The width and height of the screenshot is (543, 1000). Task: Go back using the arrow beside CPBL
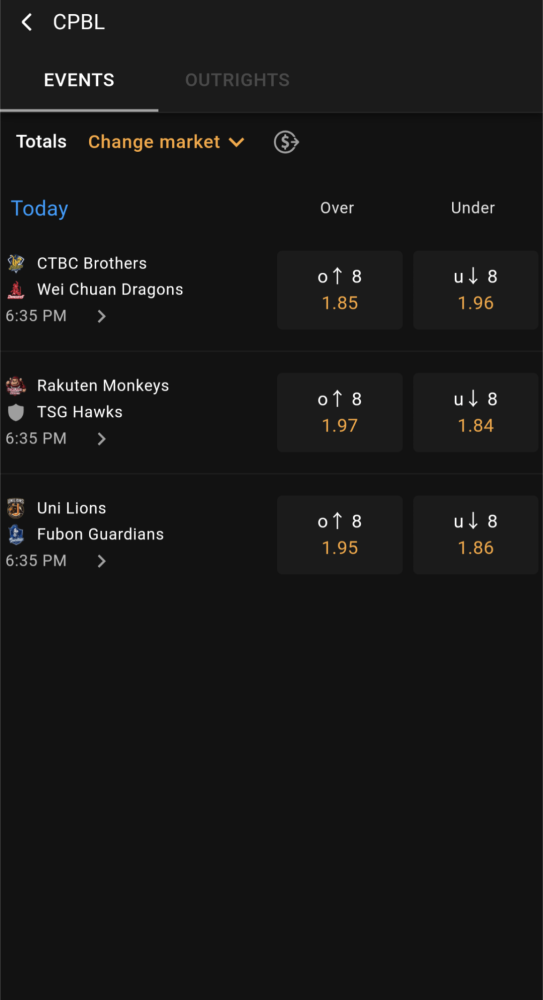(26, 22)
